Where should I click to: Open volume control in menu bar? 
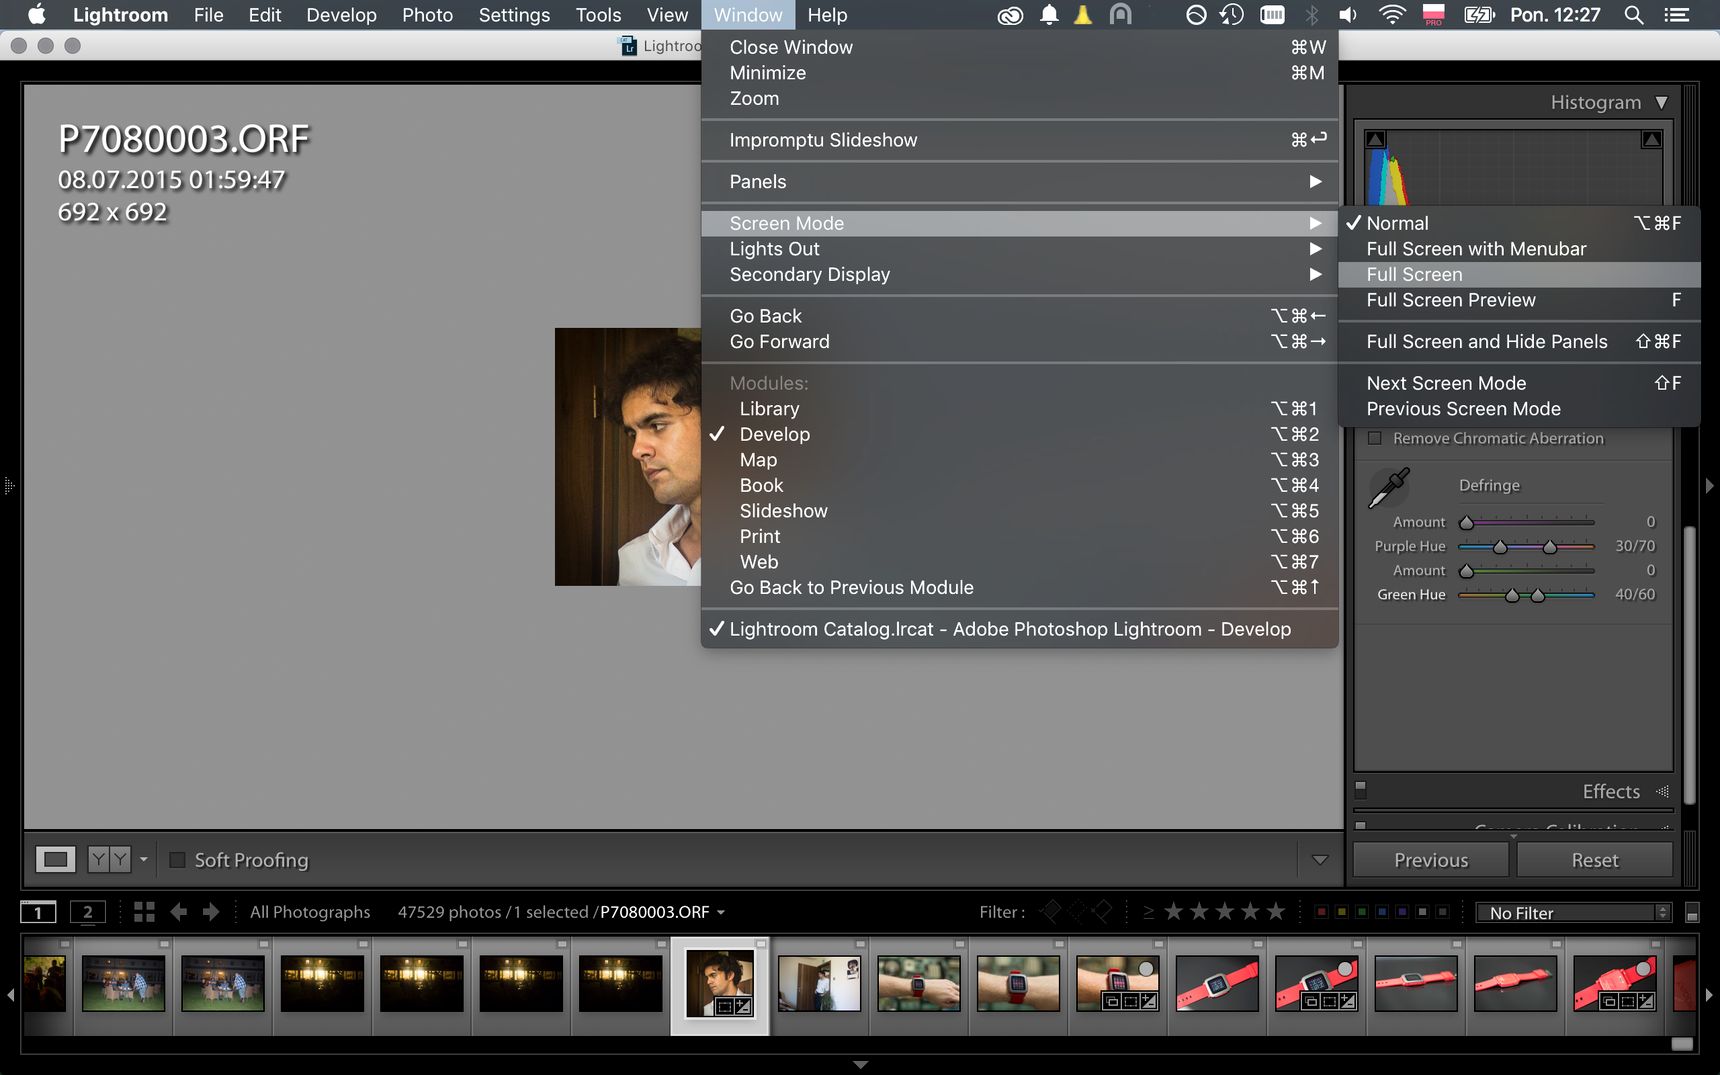pos(1348,15)
